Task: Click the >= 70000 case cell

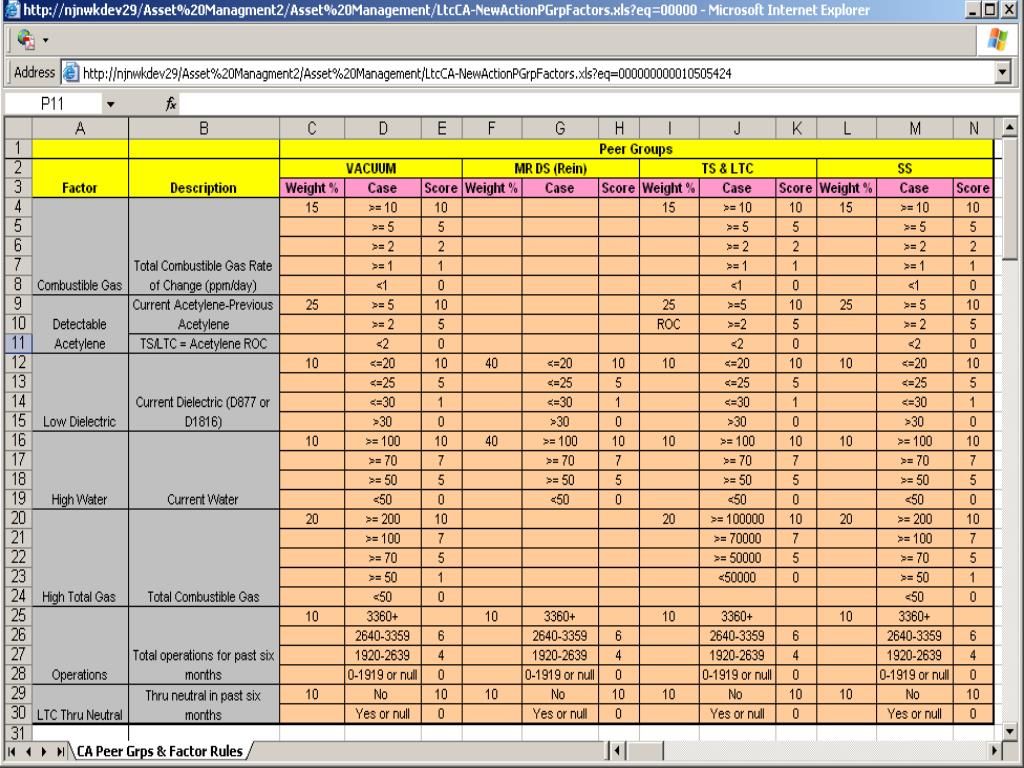Action: (x=737, y=539)
